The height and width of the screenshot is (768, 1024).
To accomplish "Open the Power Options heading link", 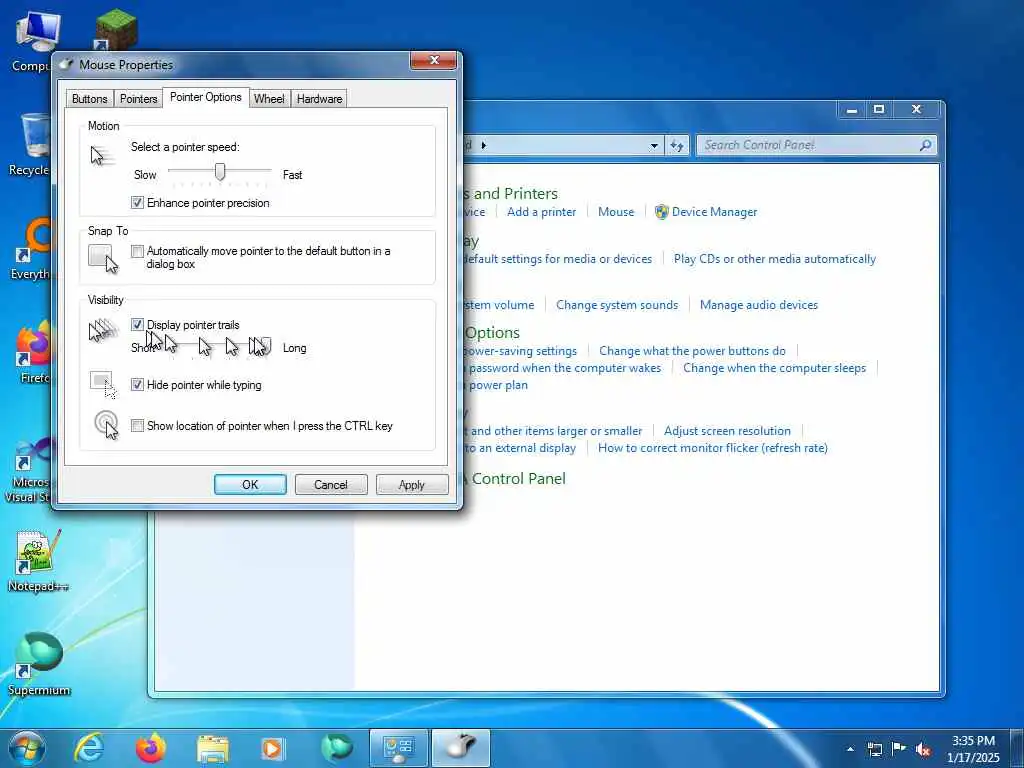I will click(x=492, y=332).
